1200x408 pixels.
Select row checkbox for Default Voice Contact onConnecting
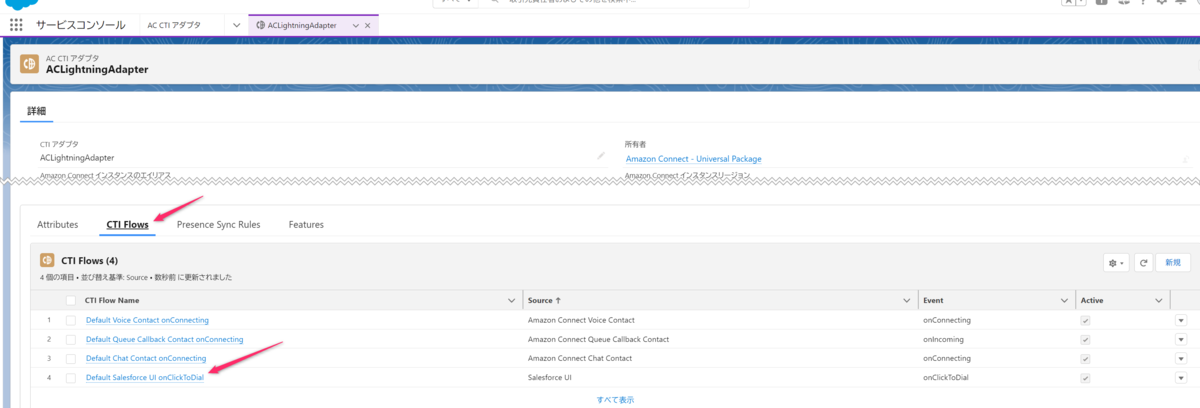point(71,320)
